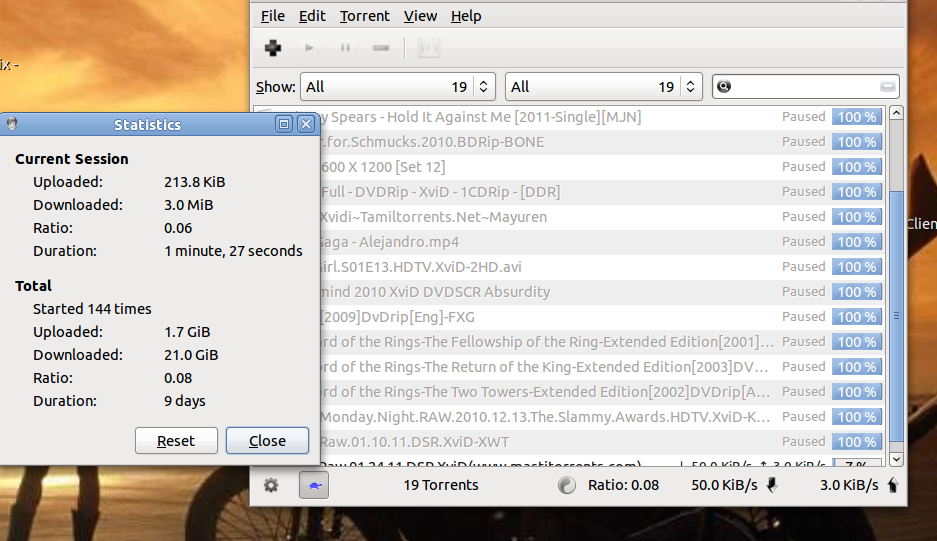The width and height of the screenshot is (937, 541).
Task: Click progress bar of Alejandro.mp4 torrent
Action: click(x=857, y=242)
